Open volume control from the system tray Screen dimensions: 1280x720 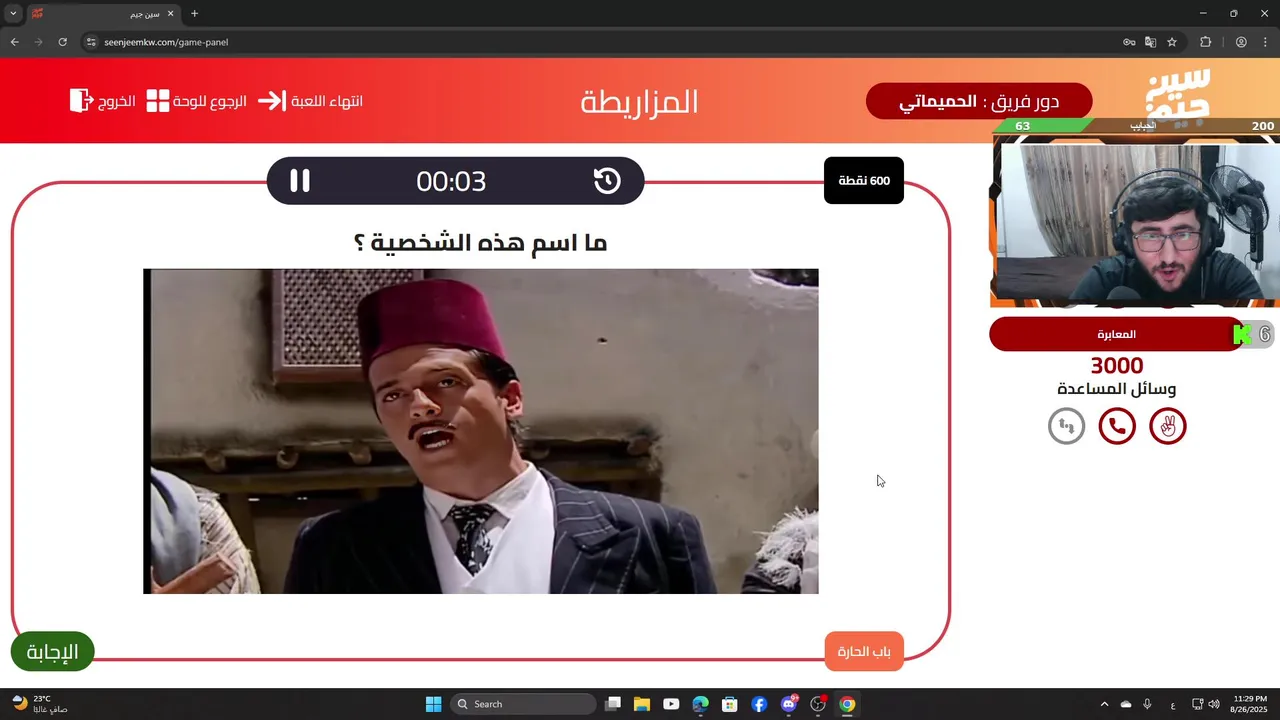click(x=1214, y=704)
